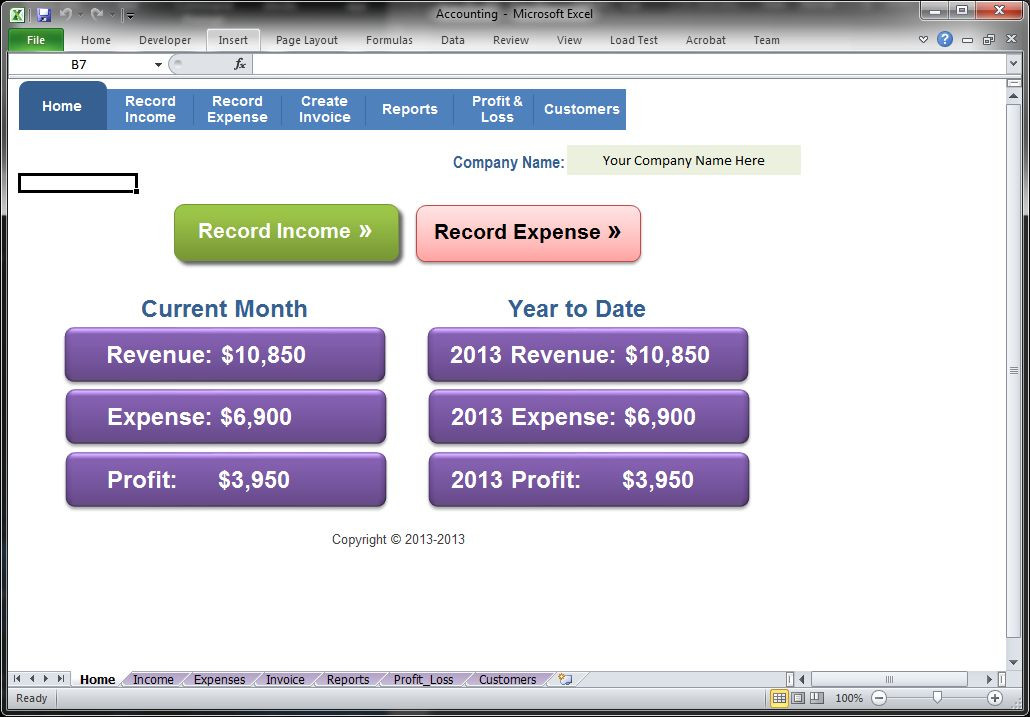Click the zoom in plus button
Screen dimensions: 1030x717
(x=995, y=698)
